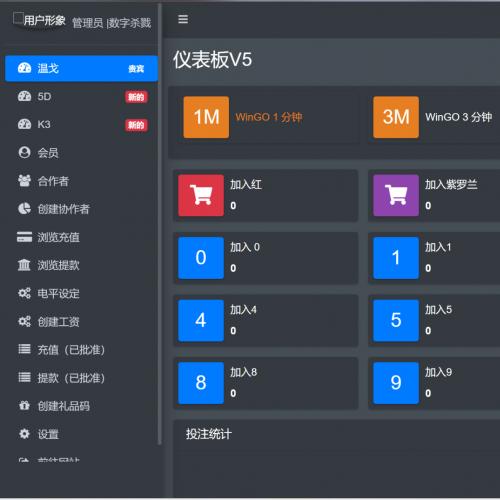The image size is (500, 500).
Task: Select the highlighted 温戈 menu entry
Action: [x=82, y=68]
